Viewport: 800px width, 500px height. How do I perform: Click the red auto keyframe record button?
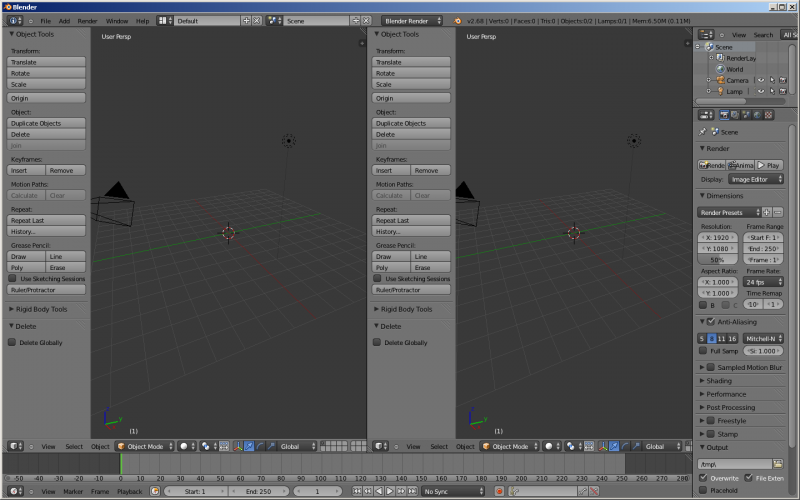click(x=499, y=491)
